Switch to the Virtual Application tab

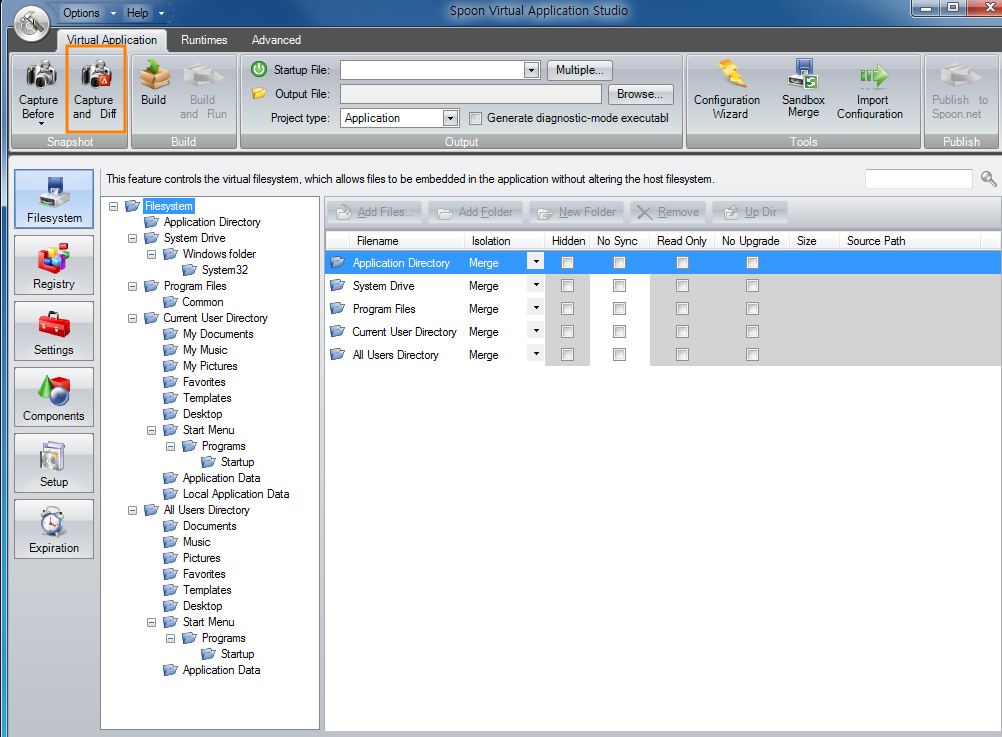[x=112, y=40]
